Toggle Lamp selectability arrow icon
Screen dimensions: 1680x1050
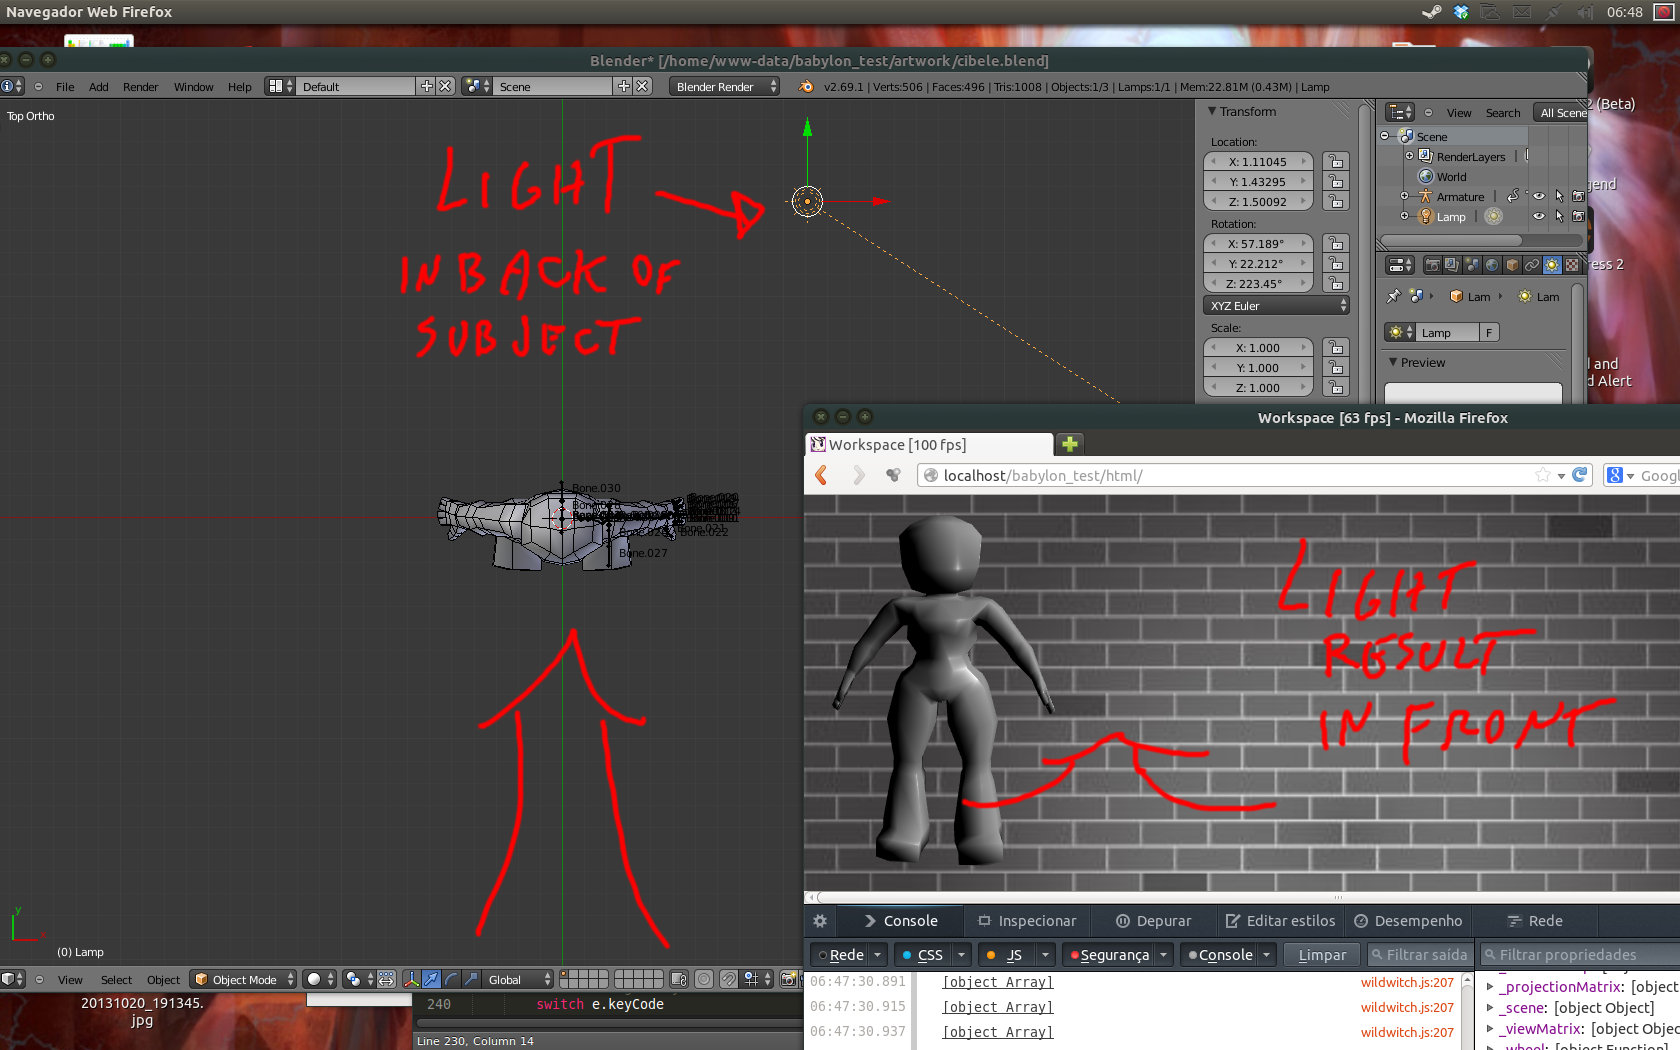coord(1559,216)
